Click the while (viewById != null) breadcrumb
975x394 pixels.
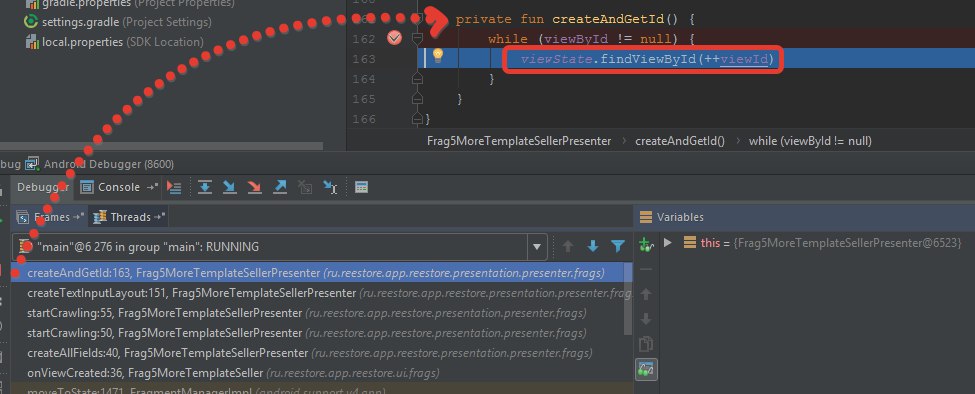pyautogui.click(x=810, y=141)
